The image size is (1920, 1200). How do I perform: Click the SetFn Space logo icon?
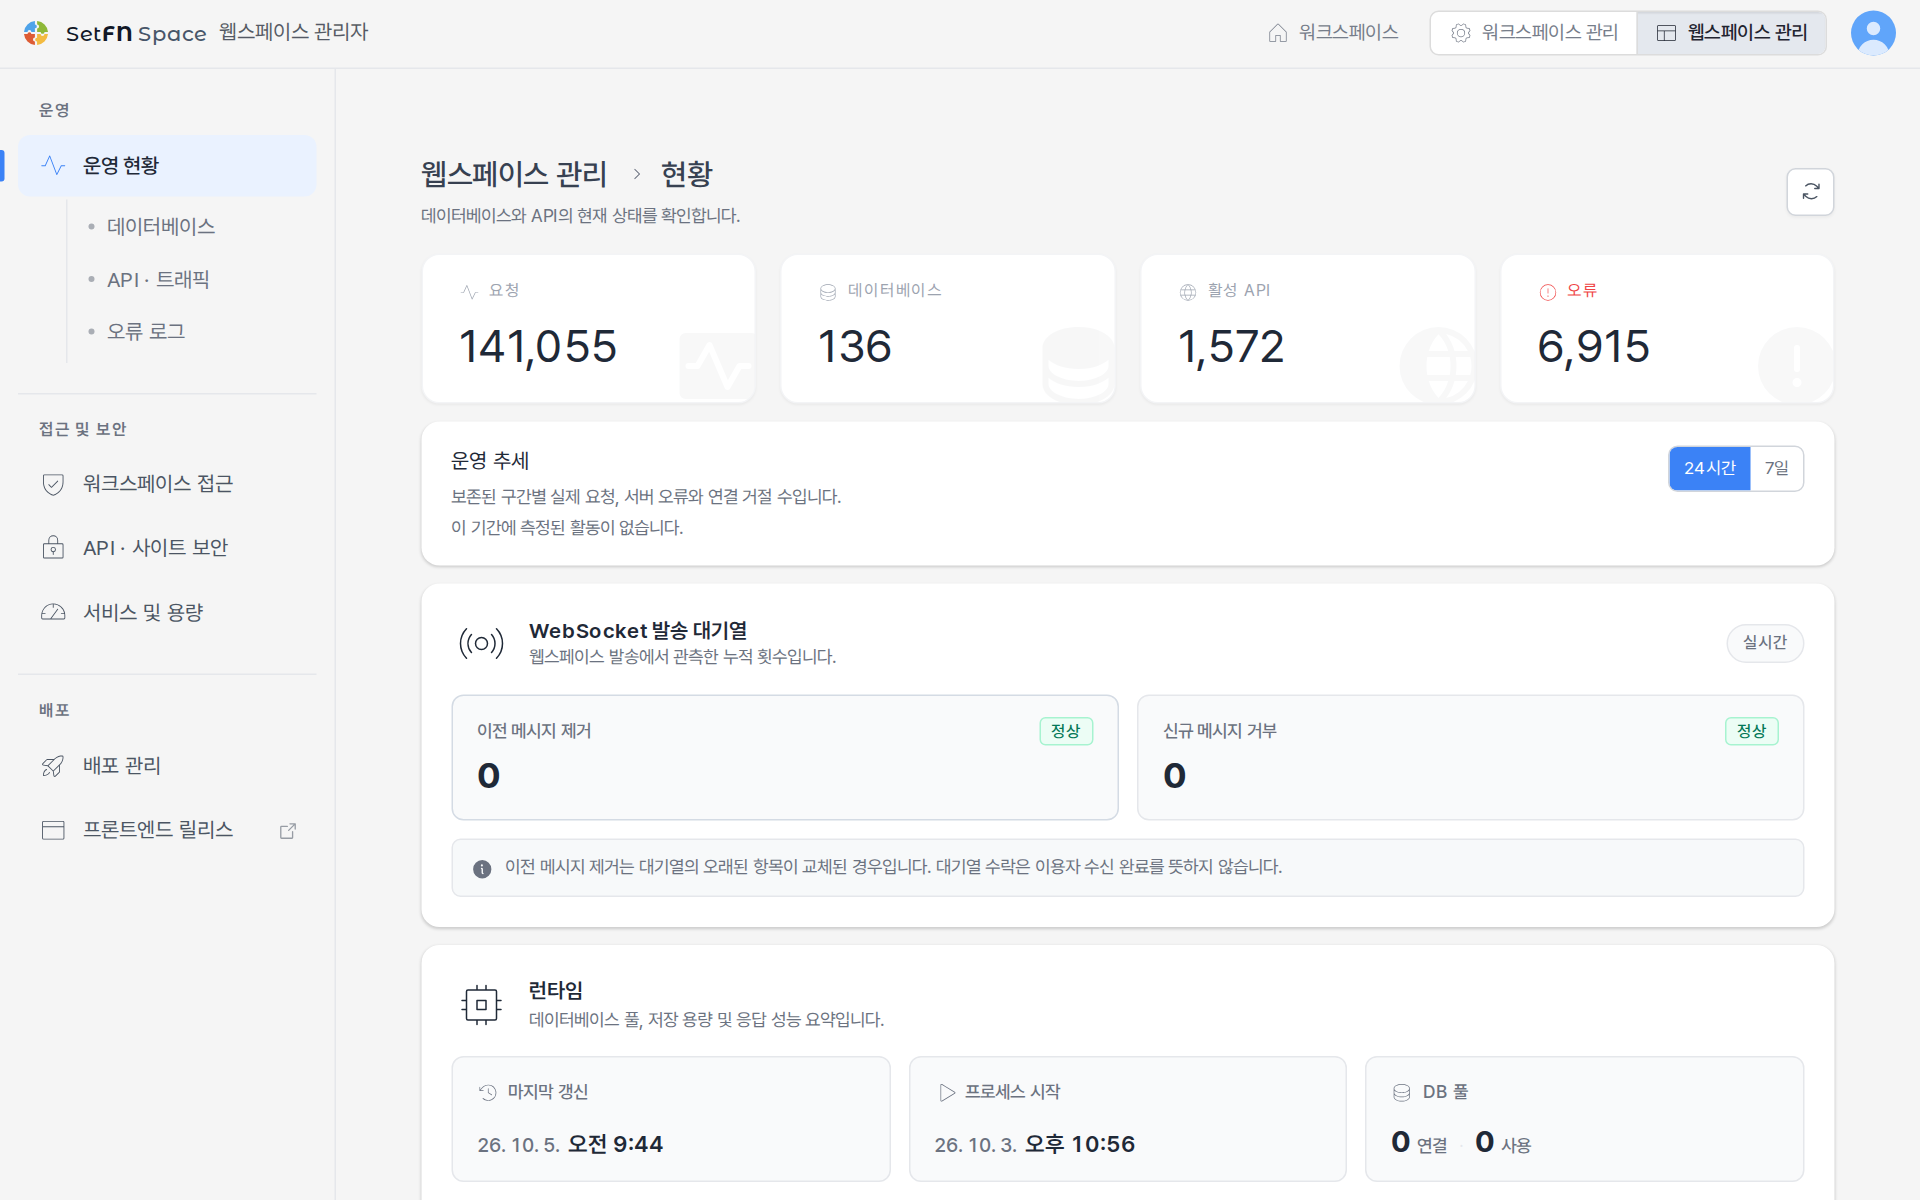point(36,33)
